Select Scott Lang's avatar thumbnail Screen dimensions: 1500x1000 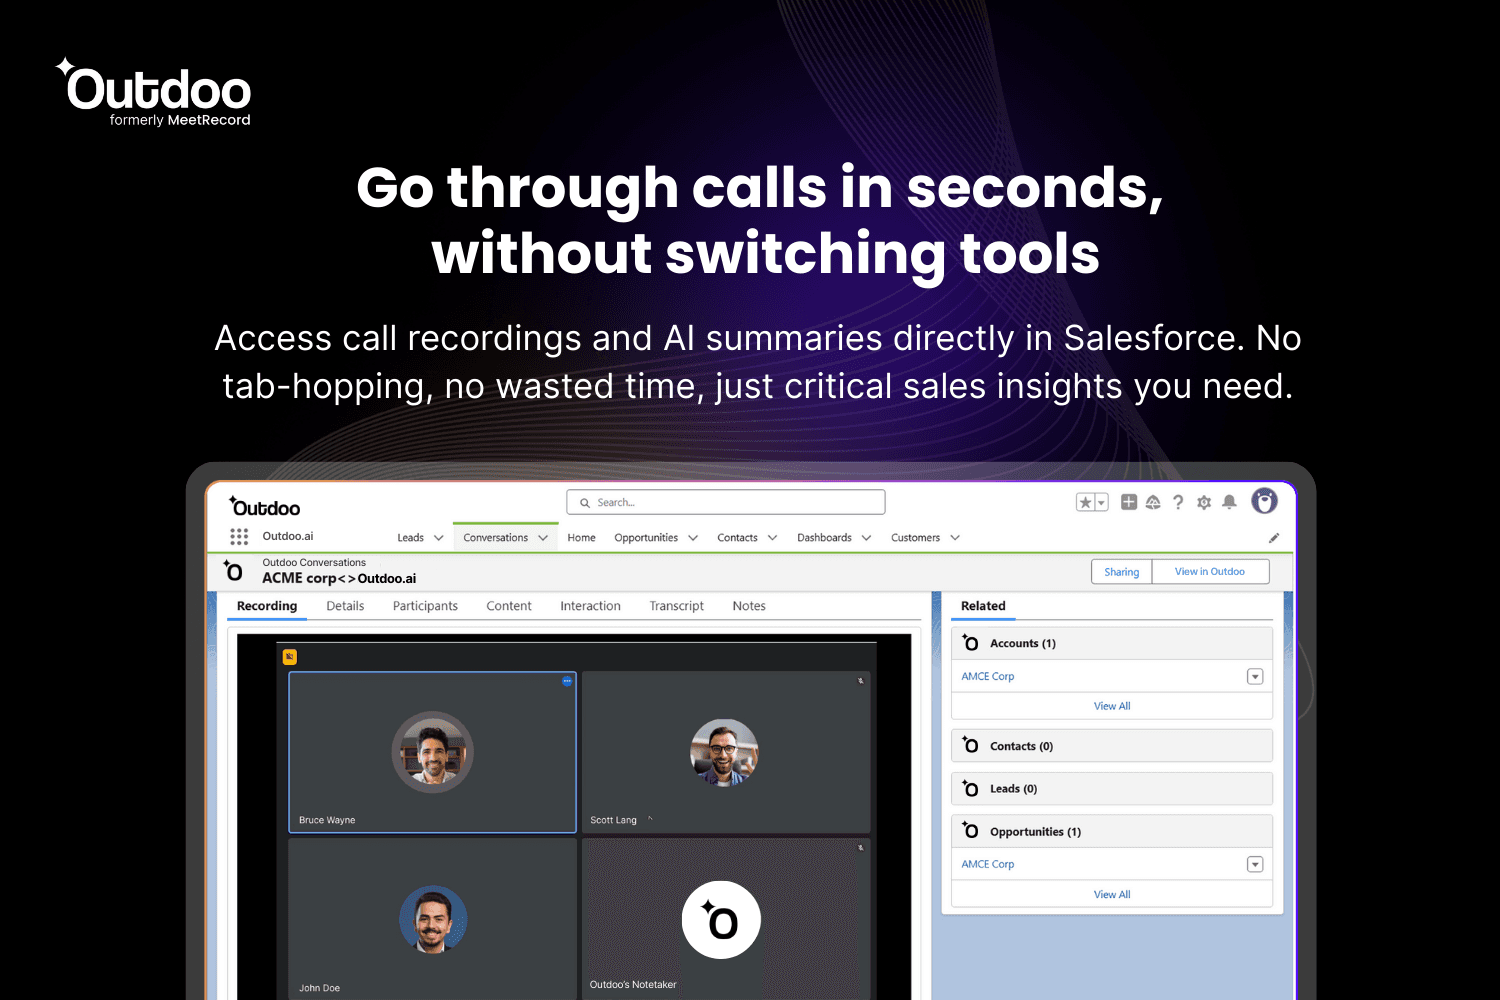click(x=724, y=752)
